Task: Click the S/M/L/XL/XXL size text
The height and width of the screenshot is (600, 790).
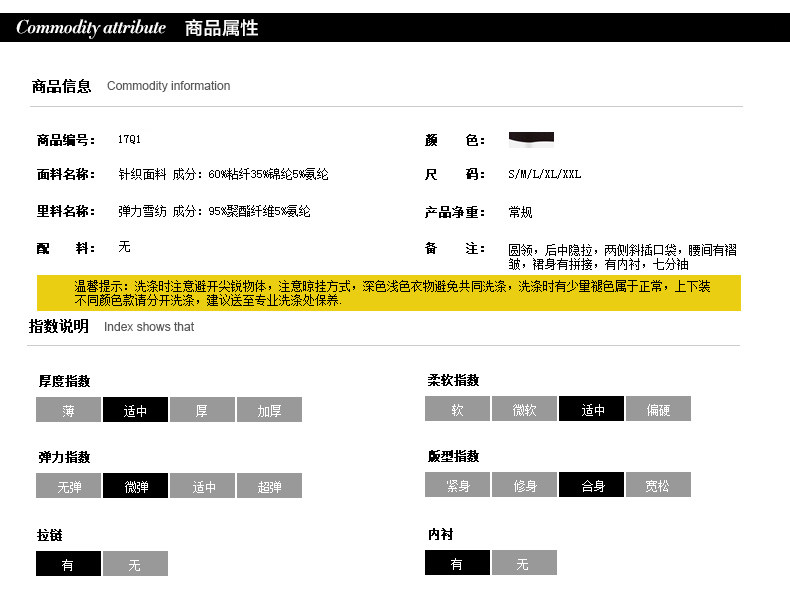Action: (544, 174)
